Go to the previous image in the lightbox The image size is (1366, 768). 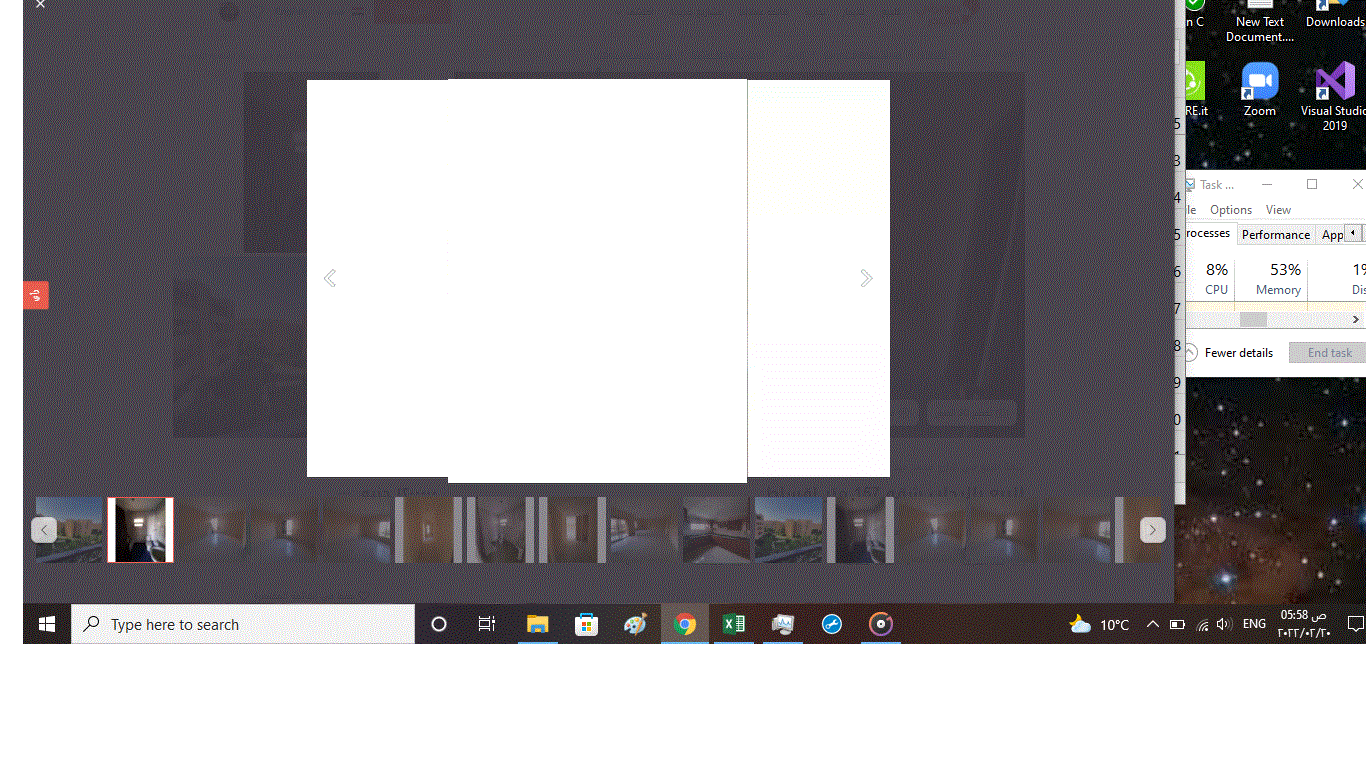[x=330, y=278]
